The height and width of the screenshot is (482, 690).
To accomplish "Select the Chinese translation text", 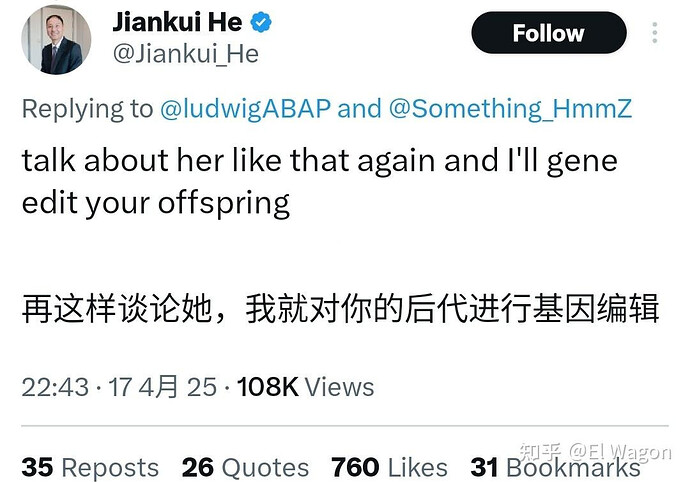I will pos(340,309).
